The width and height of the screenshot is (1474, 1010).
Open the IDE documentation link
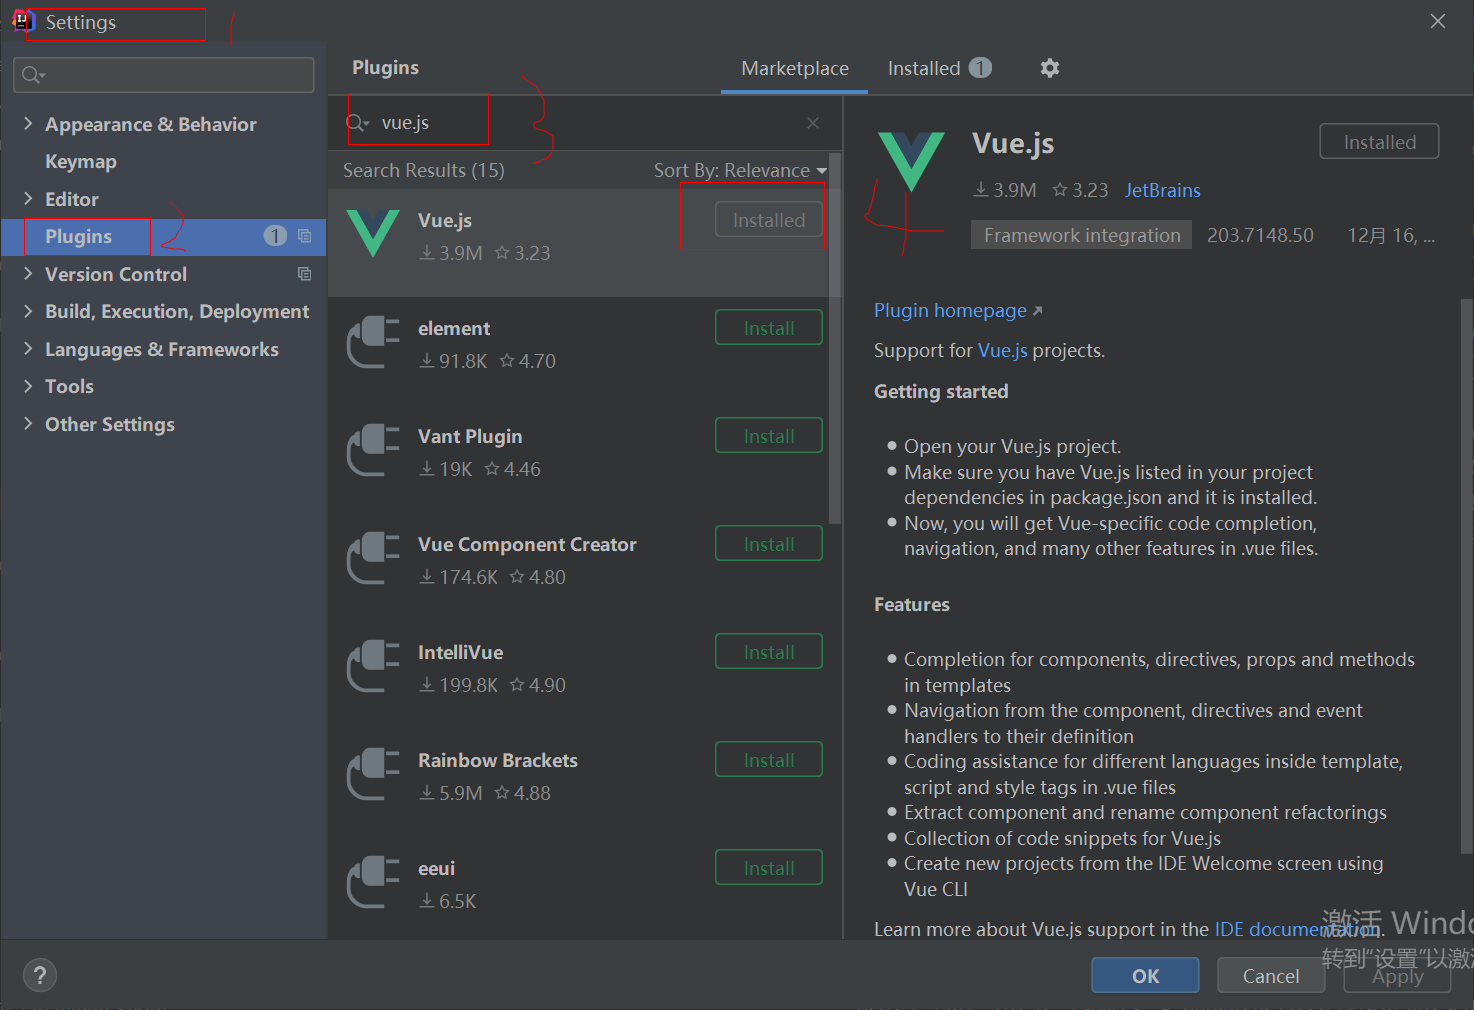tap(1298, 929)
